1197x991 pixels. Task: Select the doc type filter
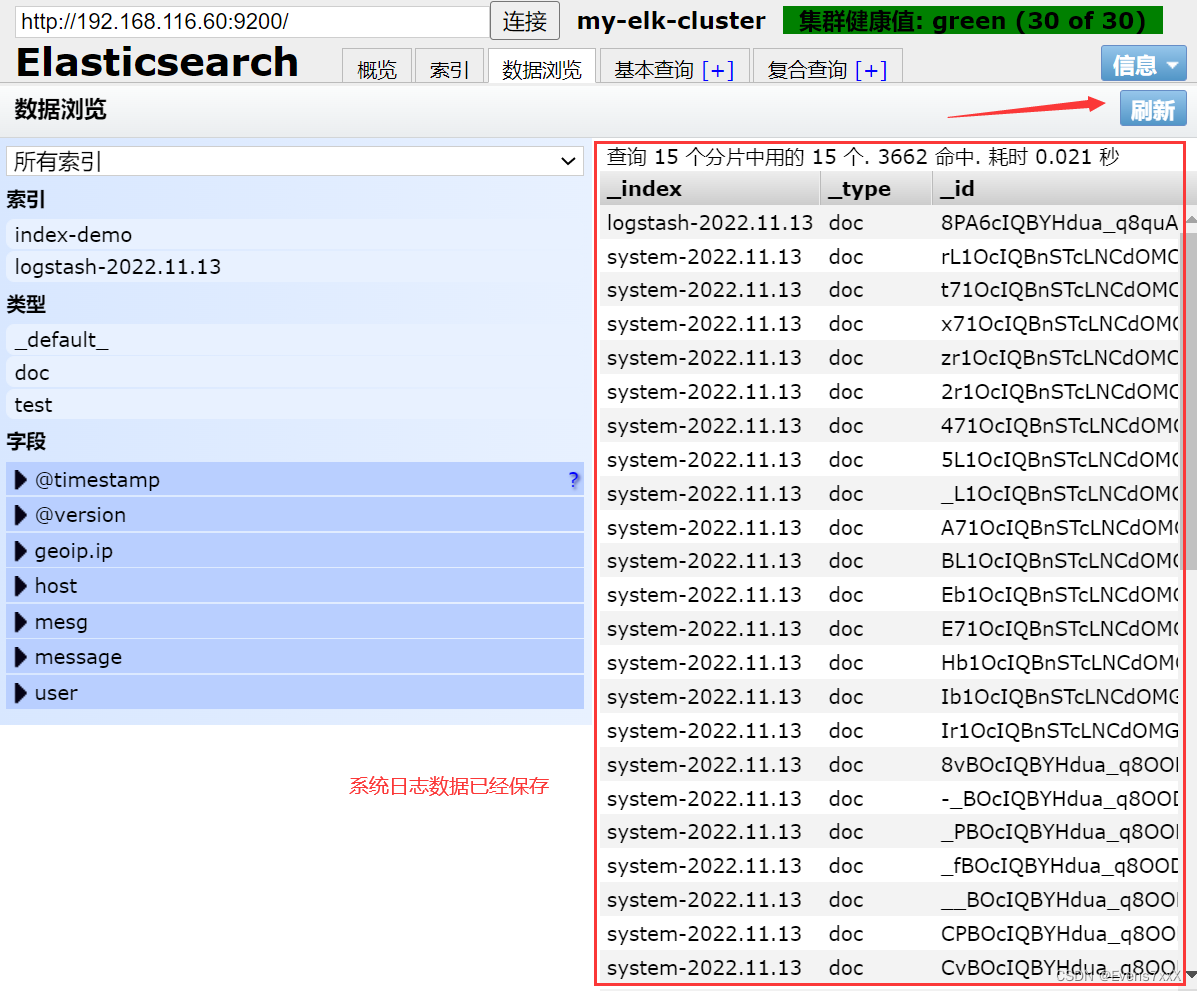click(295, 373)
